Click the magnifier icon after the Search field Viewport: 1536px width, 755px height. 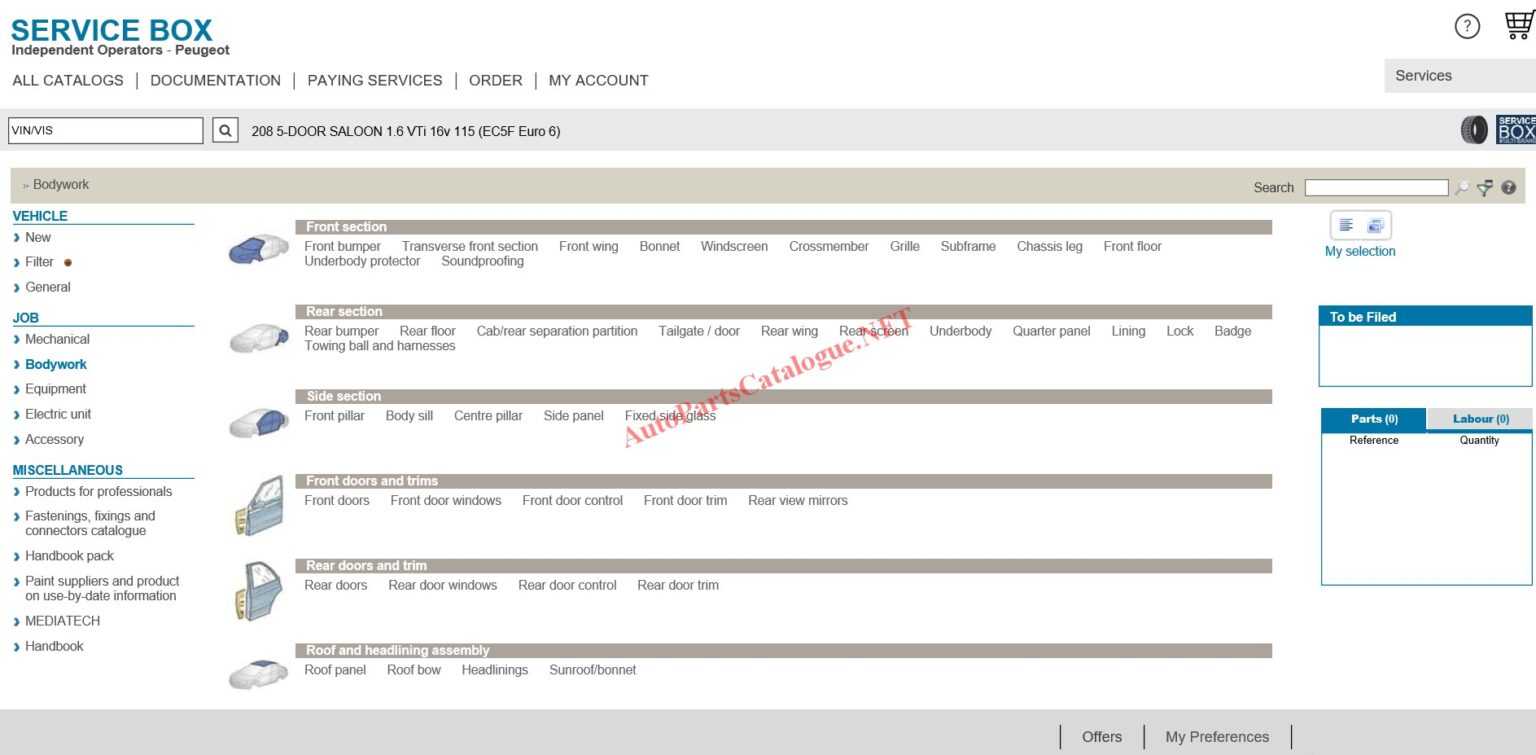click(1461, 187)
